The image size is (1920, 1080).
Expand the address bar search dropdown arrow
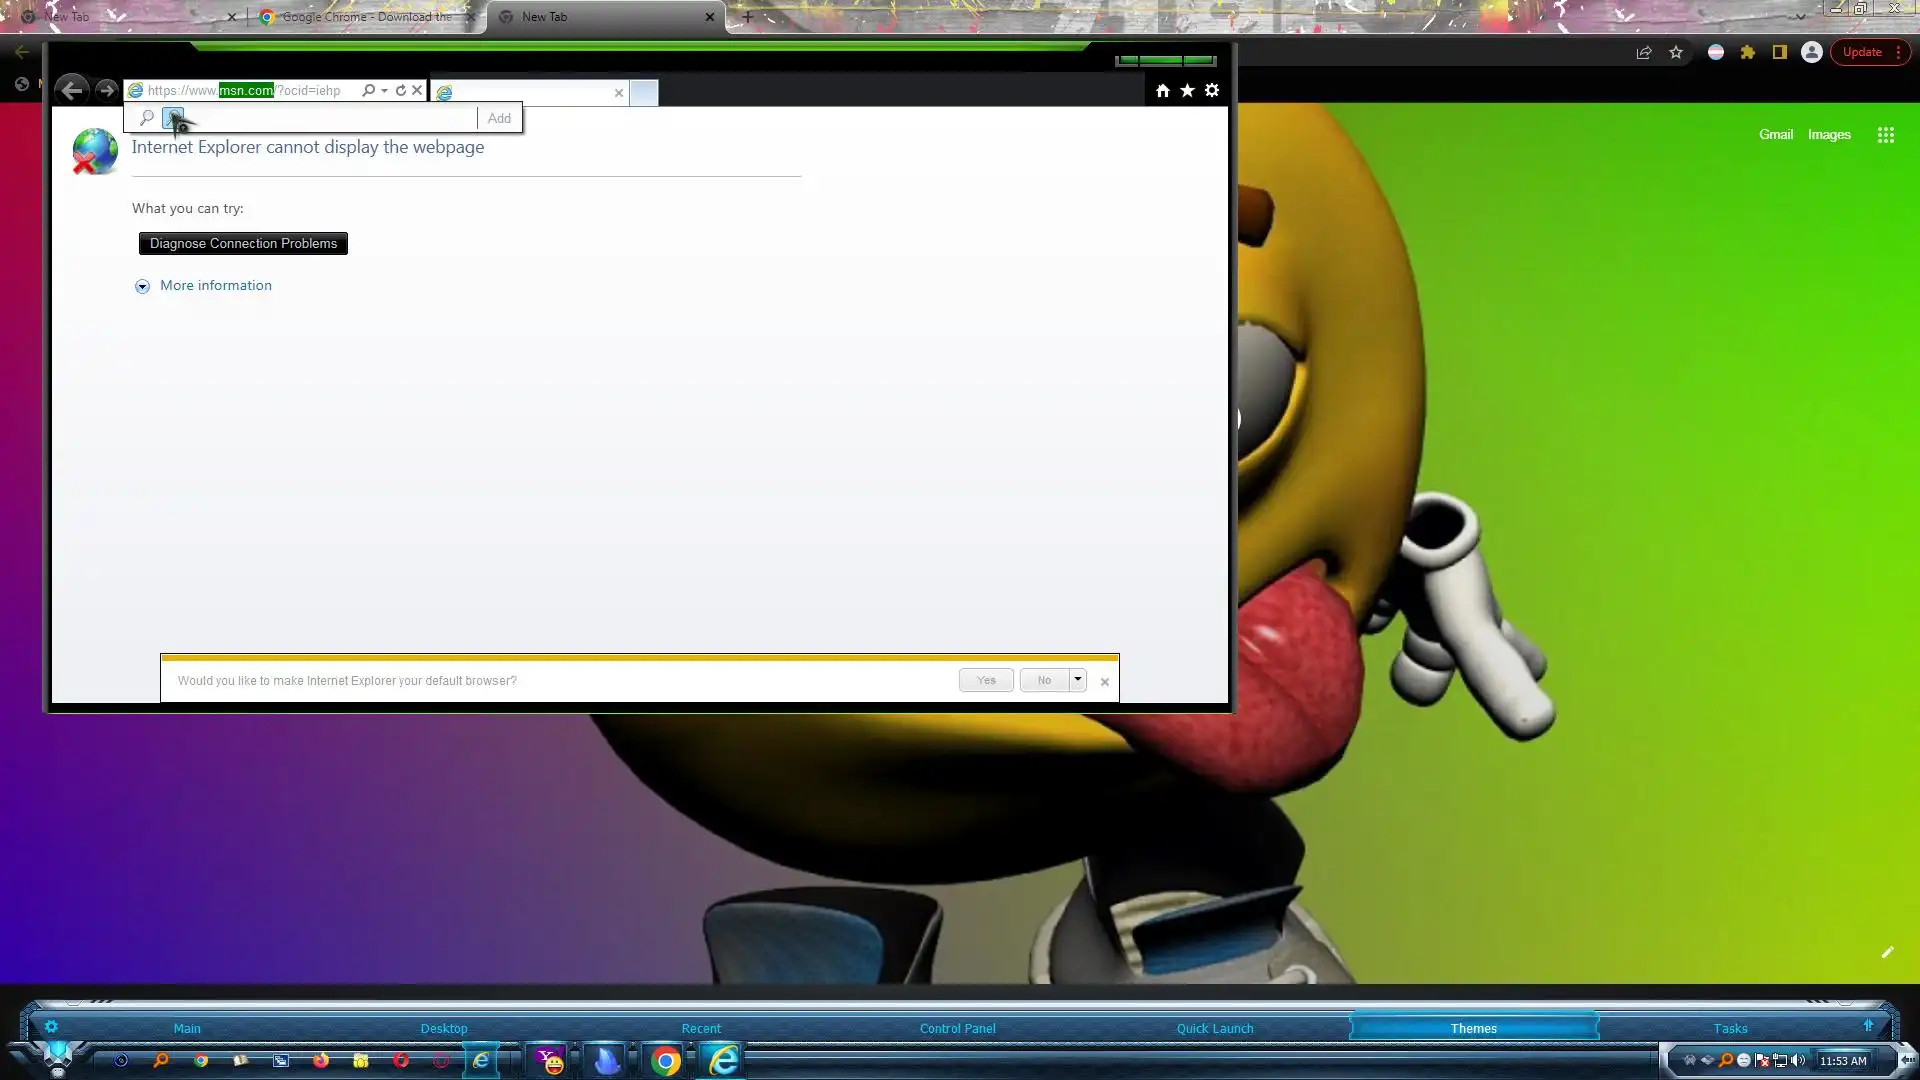384,91
